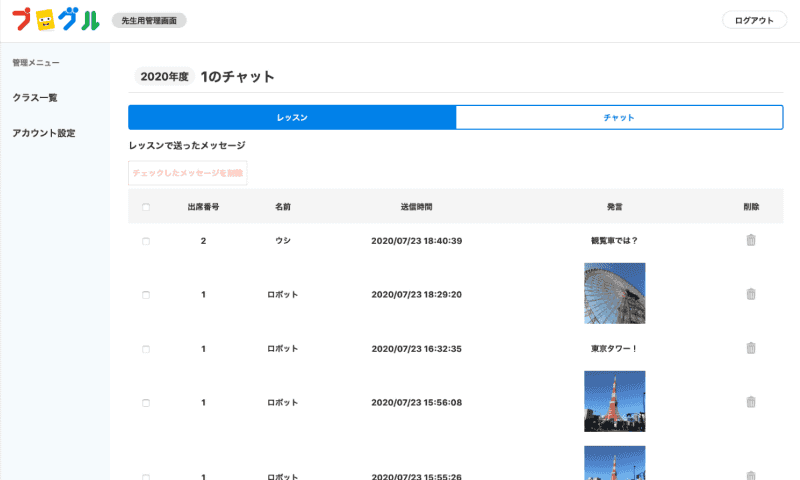
Task: Click trash icon for the 18:29:20 message
Action: [751, 294]
